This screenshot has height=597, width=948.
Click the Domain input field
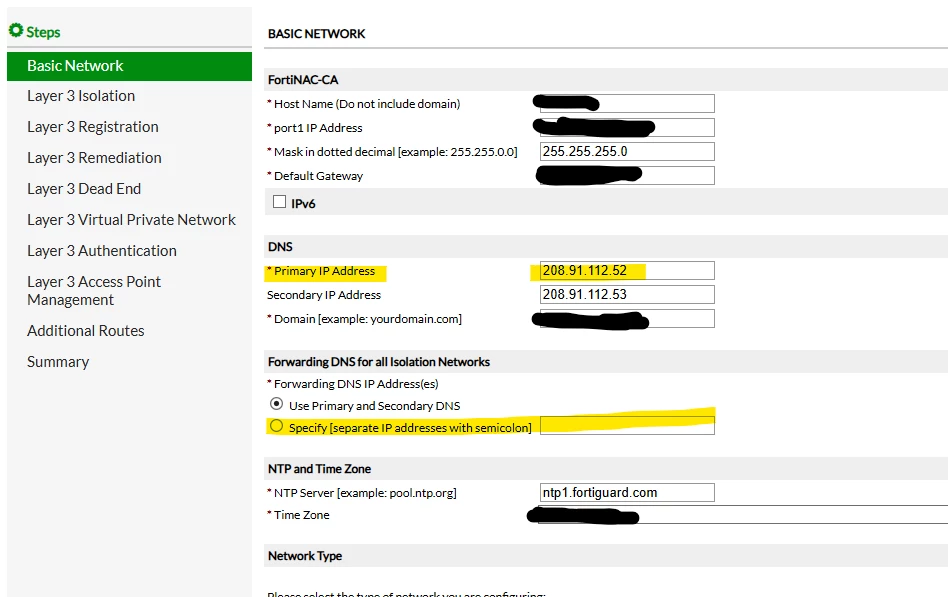pyautogui.click(x=627, y=319)
